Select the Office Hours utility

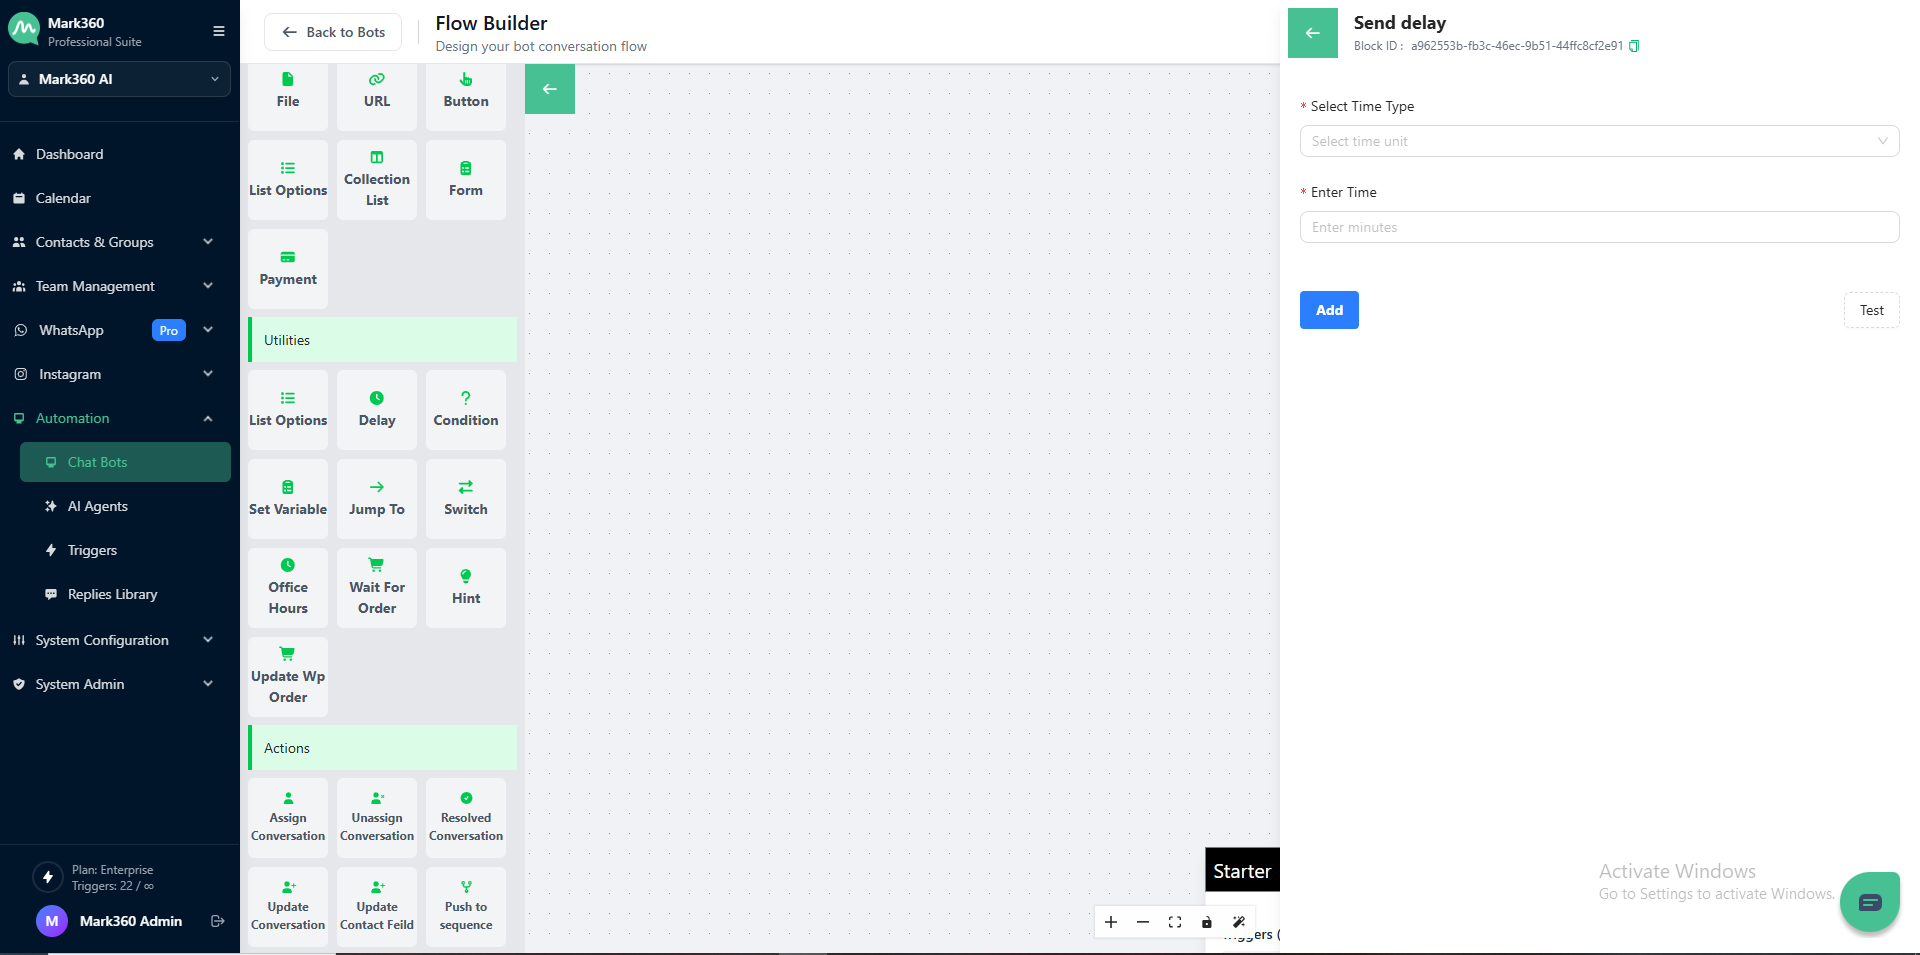pos(287,587)
